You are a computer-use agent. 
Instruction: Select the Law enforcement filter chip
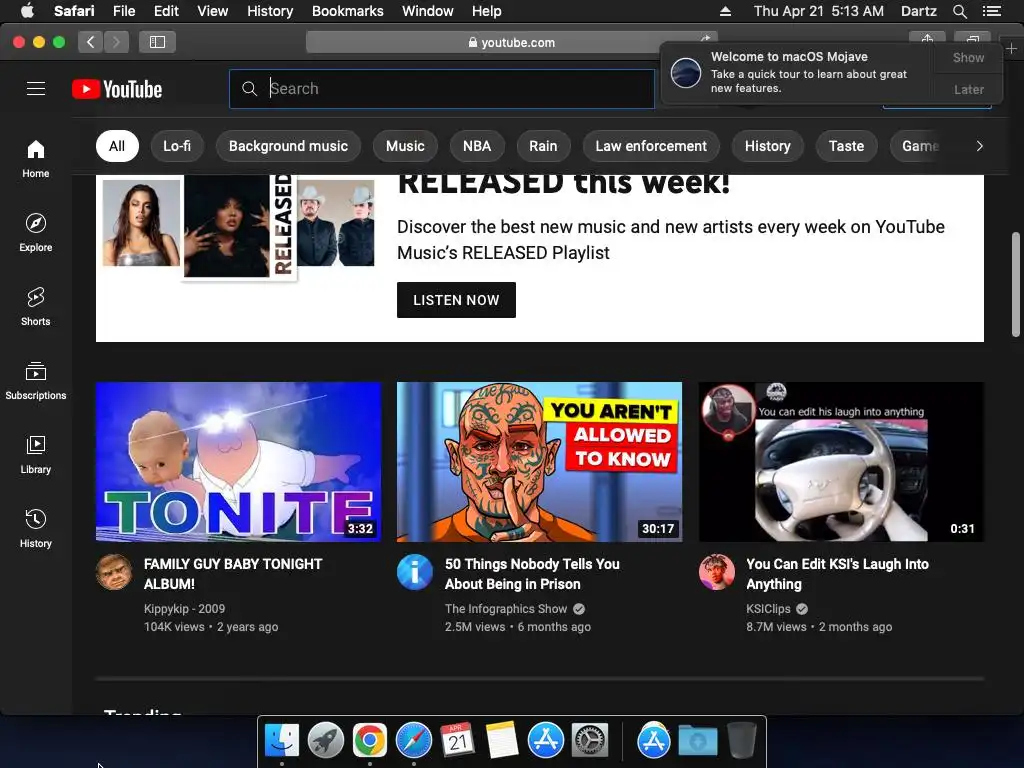click(650, 146)
